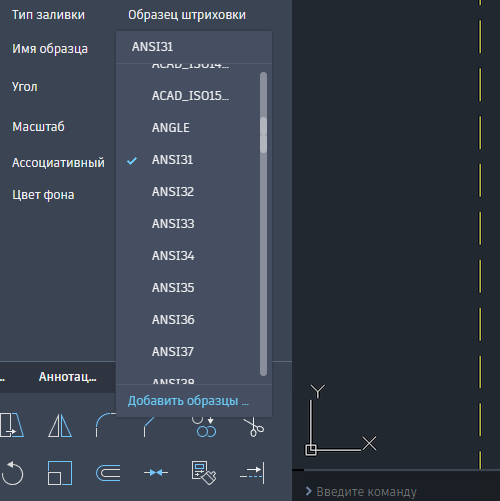Select the Break at point tool
Image resolution: width=500 pixels, height=501 pixels.
click(156, 473)
